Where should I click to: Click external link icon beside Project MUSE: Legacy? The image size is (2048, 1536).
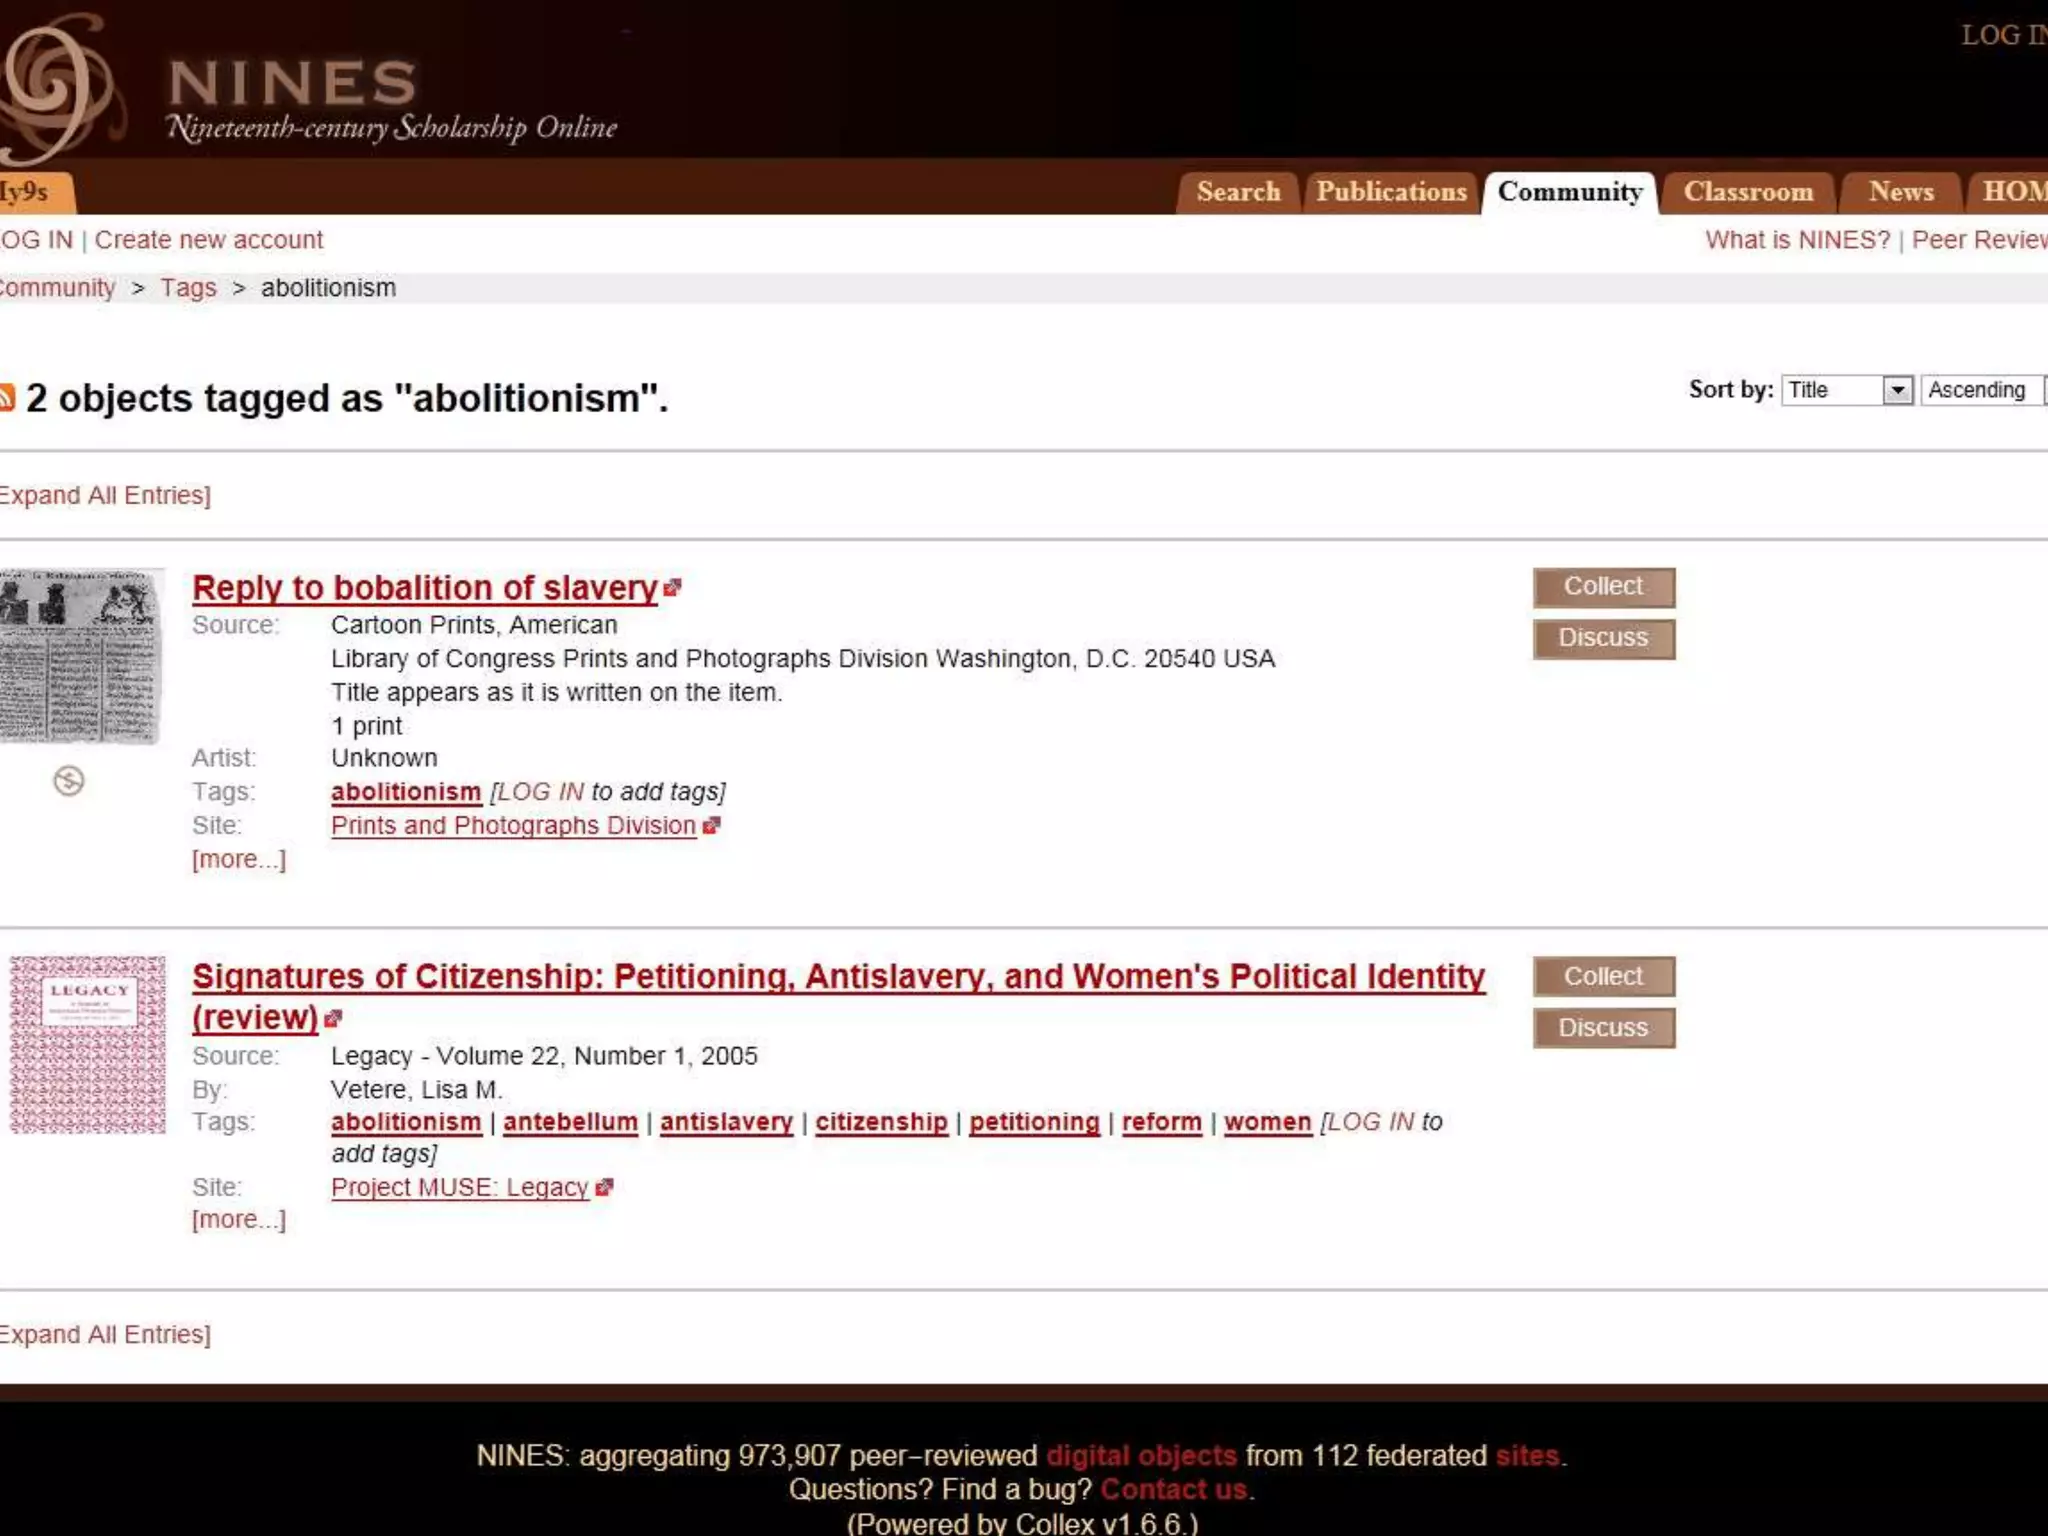(x=603, y=1187)
